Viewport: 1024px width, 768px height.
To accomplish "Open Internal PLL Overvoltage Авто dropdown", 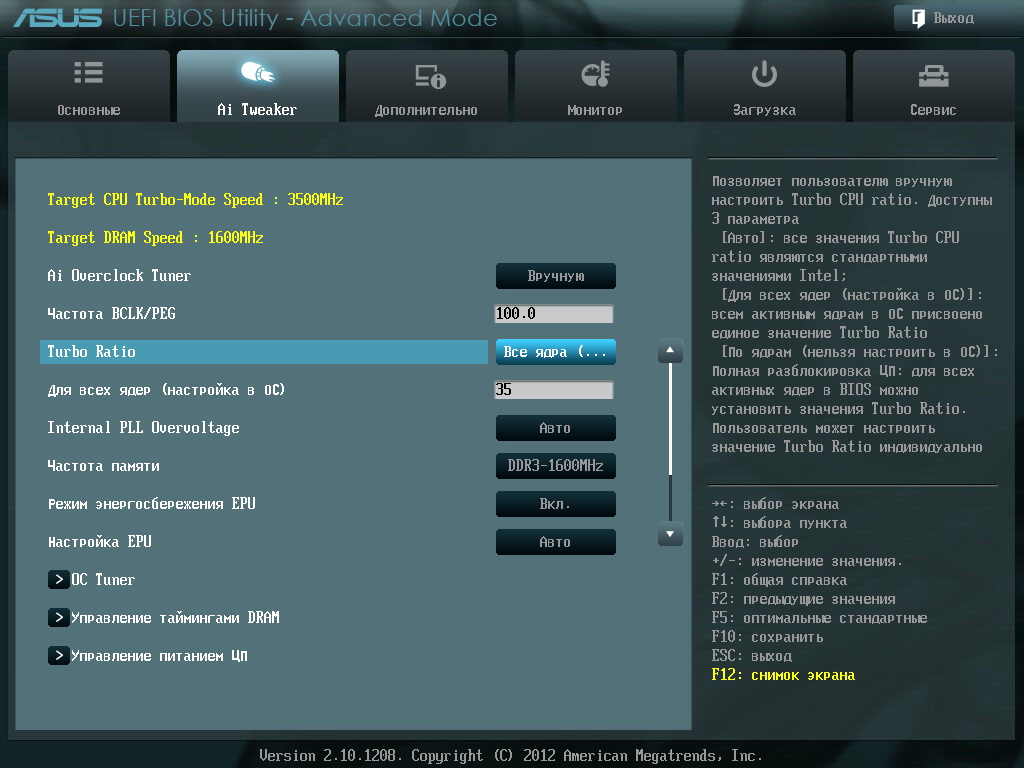I will 556,428.
